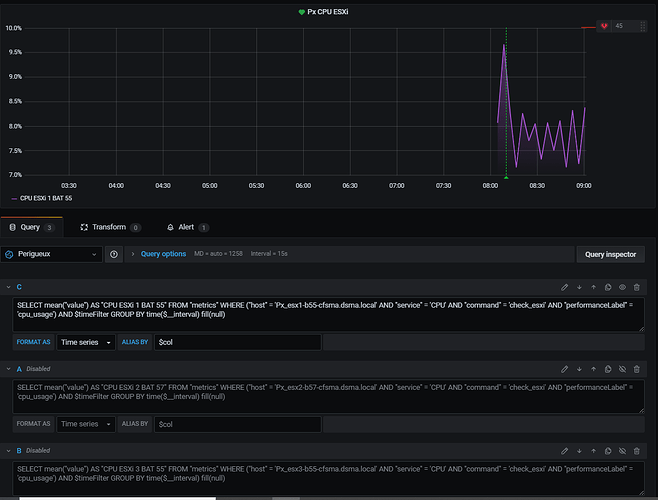Image resolution: width=658 pixels, height=500 pixels.
Task: Collapse query C row chevron
Action: [x=8, y=287]
